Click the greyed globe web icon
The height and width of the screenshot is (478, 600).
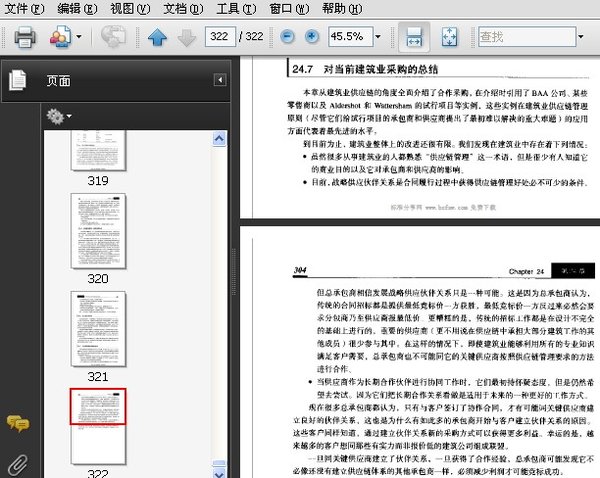pos(113,37)
